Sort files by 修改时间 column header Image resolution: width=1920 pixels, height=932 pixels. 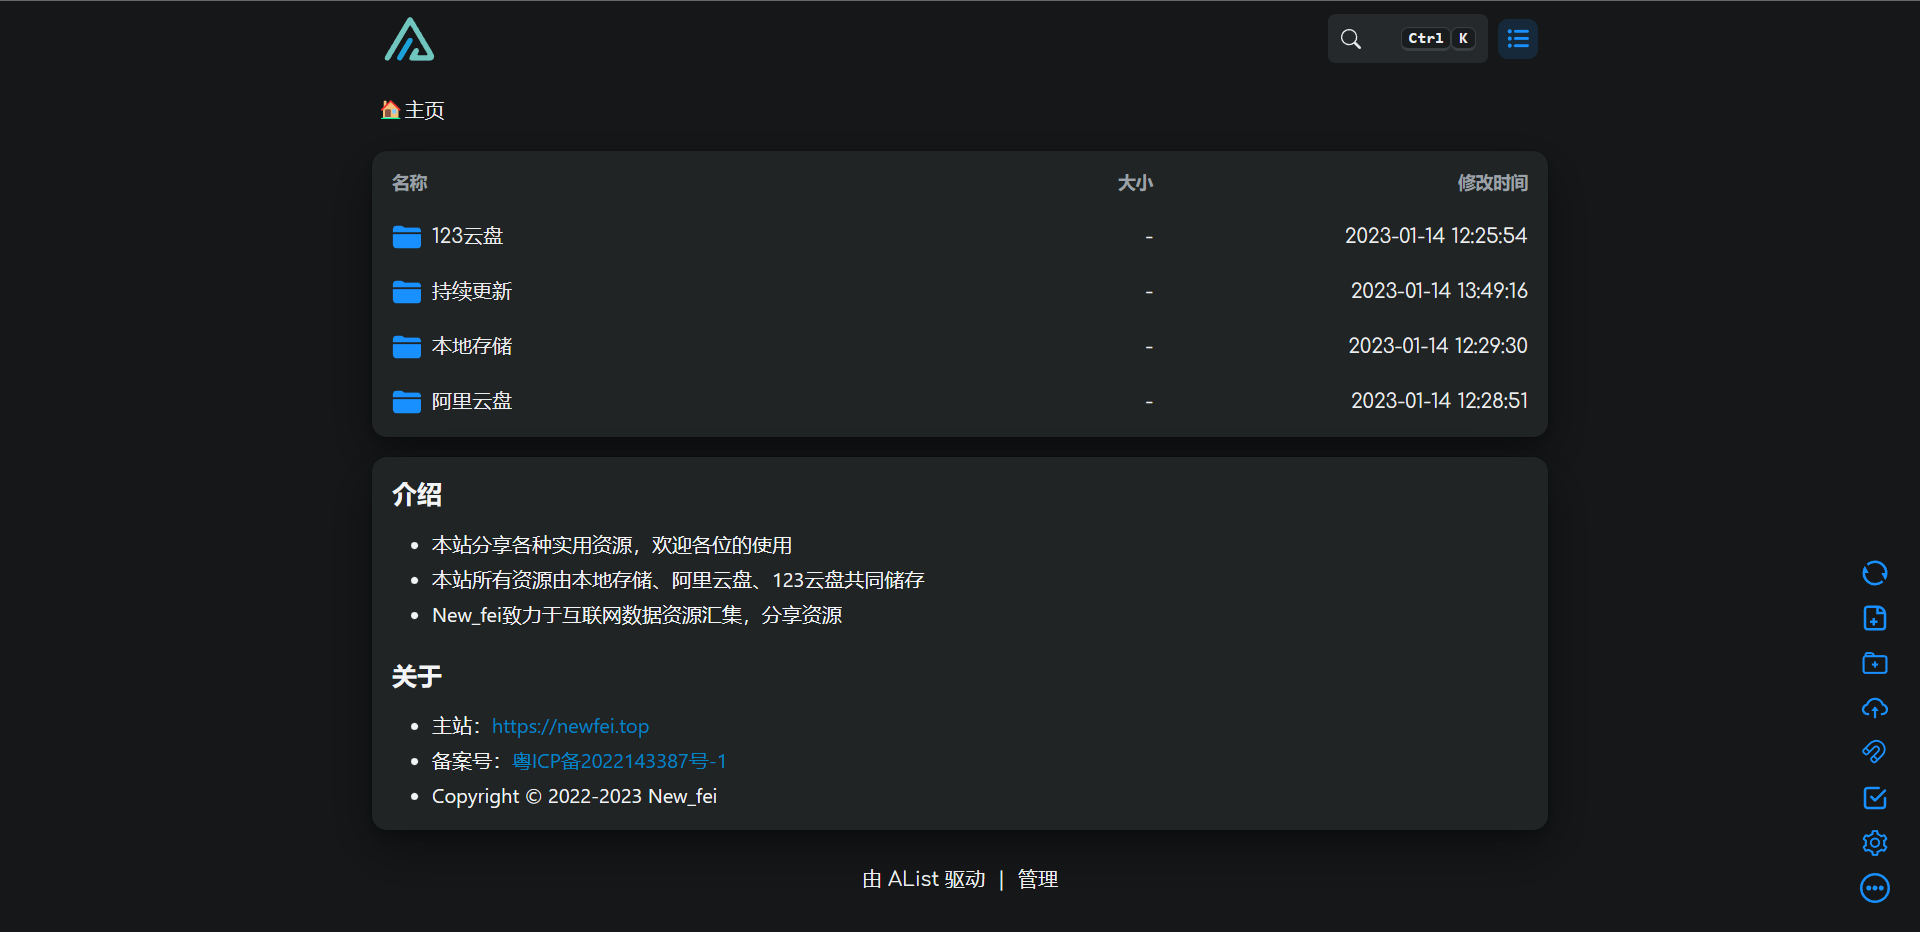pyautogui.click(x=1491, y=183)
